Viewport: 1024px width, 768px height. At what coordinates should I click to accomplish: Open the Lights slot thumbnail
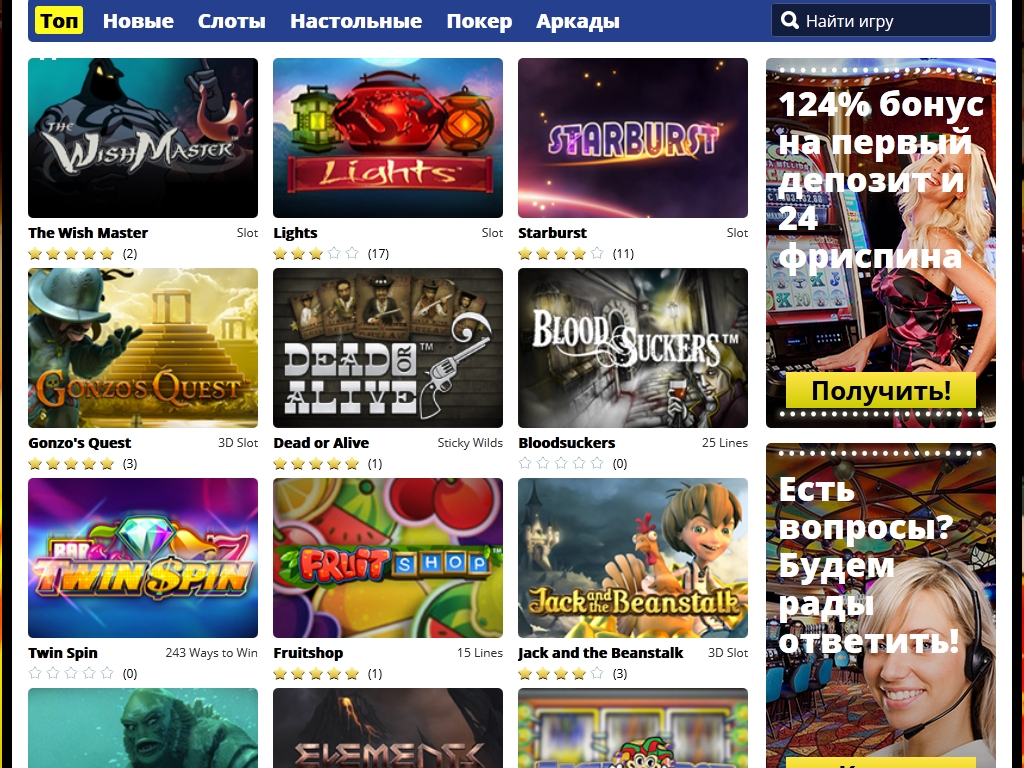pyautogui.click(x=388, y=138)
